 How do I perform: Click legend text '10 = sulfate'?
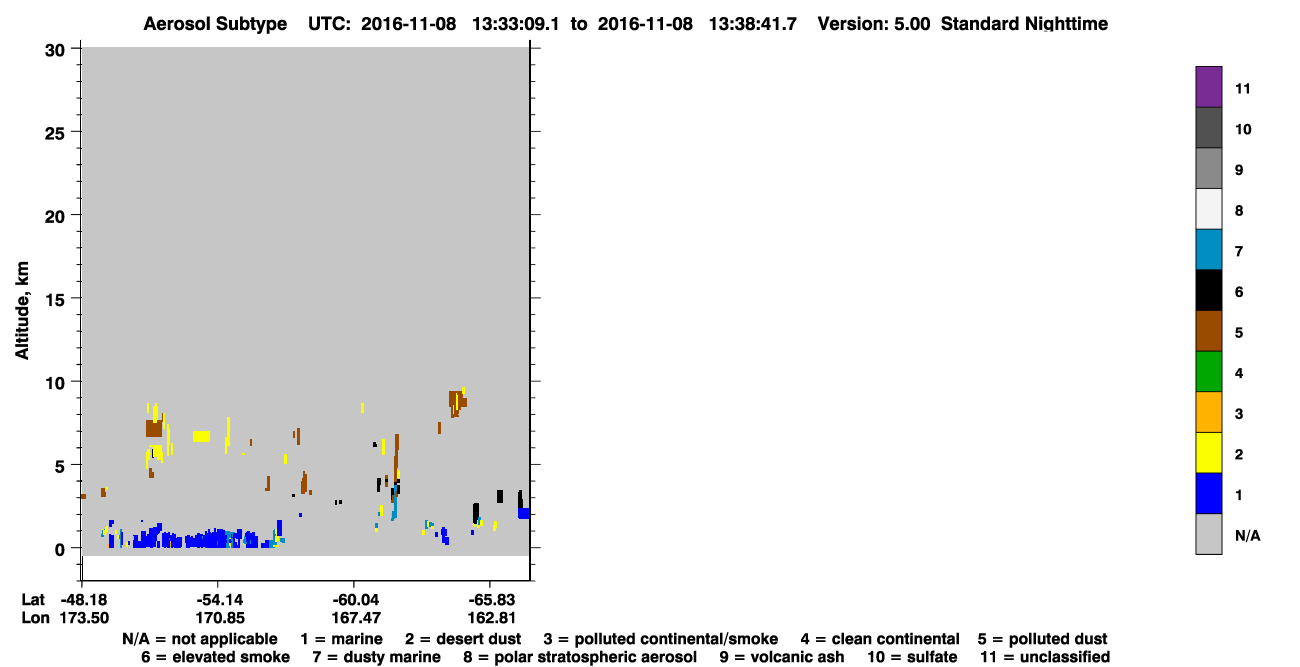point(911,657)
